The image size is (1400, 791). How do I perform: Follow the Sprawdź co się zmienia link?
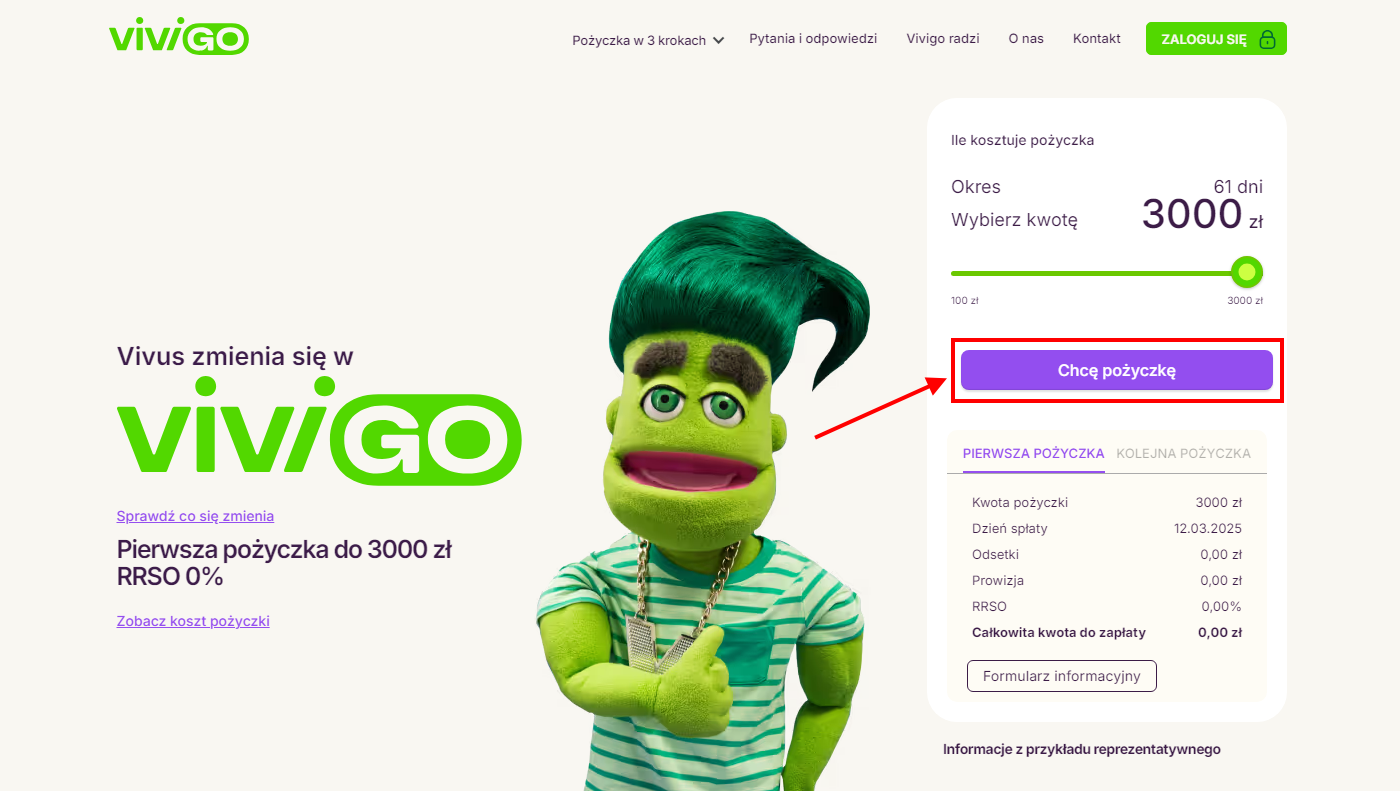pyautogui.click(x=195, y=516)
